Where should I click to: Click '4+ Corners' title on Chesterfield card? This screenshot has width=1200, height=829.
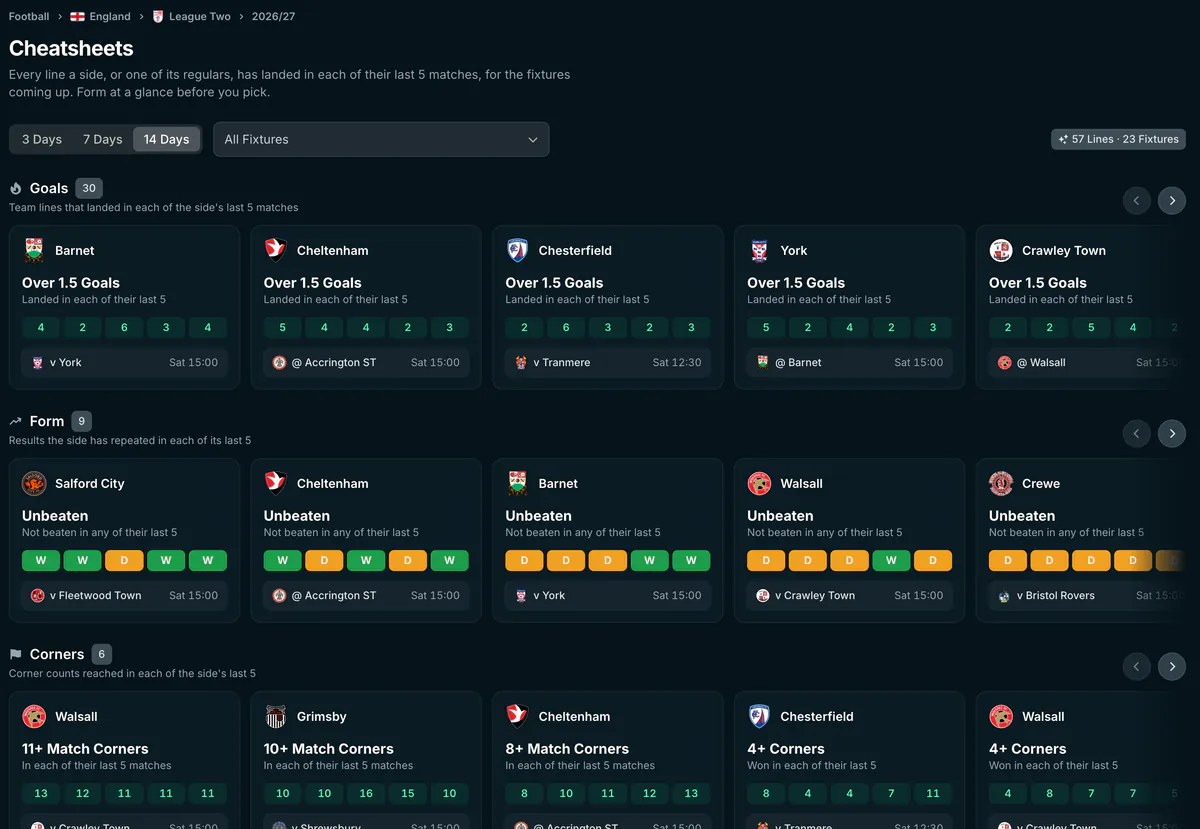(x=786, y=749)
